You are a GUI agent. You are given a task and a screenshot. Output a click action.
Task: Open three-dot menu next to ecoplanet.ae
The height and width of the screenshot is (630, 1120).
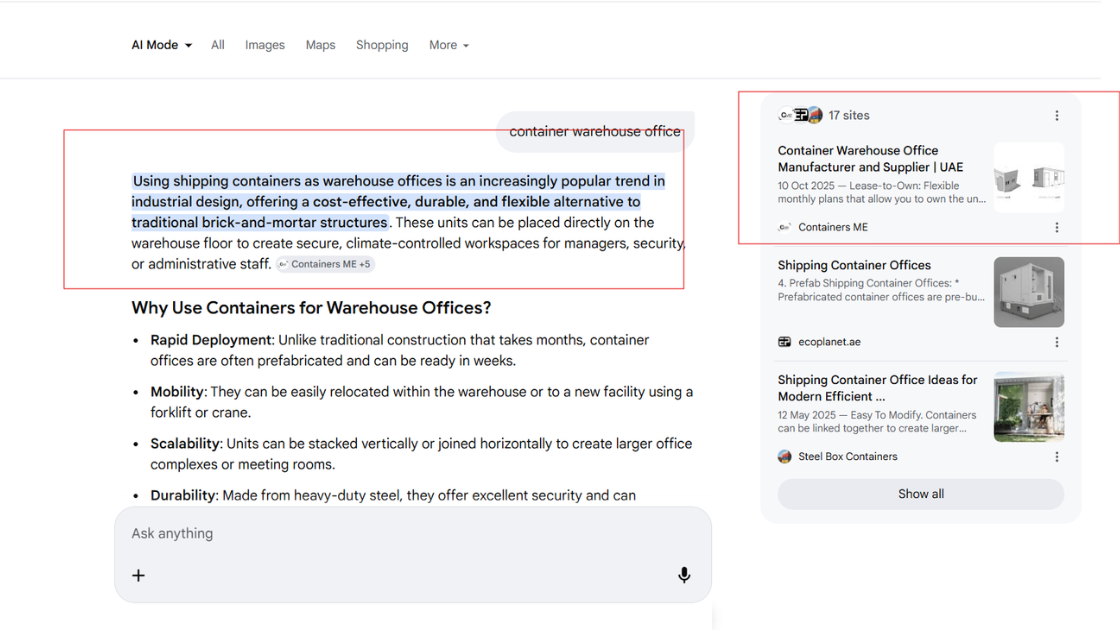point(1057,342)
